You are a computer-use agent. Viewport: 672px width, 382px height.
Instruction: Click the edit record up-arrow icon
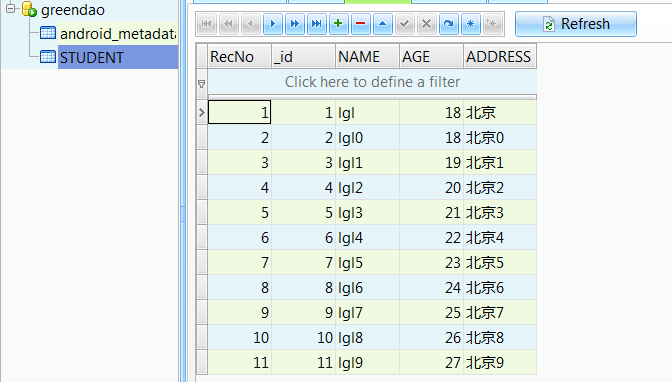tap(382, 24)
